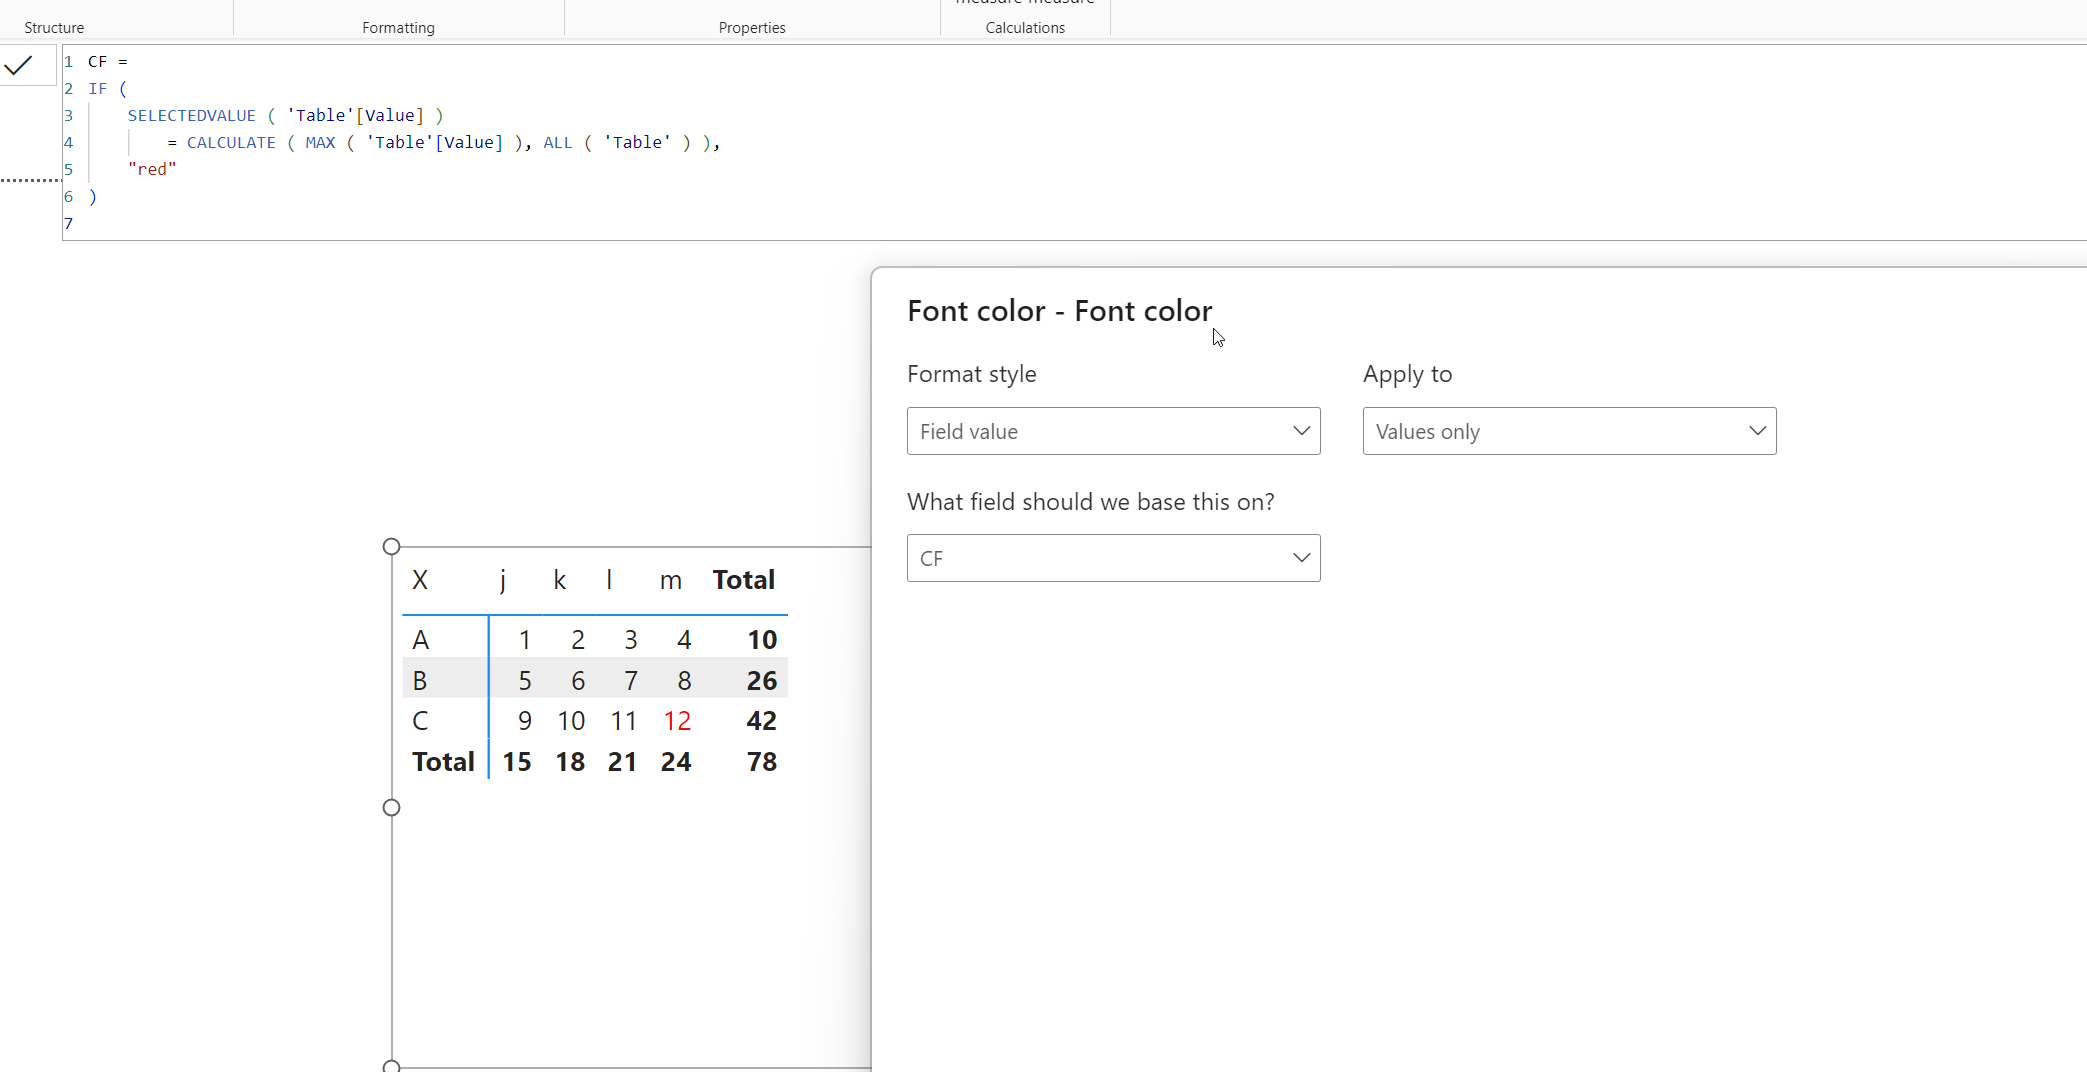Open the Apply to dropdown
Image resolution: width=2087 pixels, height=1072 pixels.
click(x=1569, y=431)
